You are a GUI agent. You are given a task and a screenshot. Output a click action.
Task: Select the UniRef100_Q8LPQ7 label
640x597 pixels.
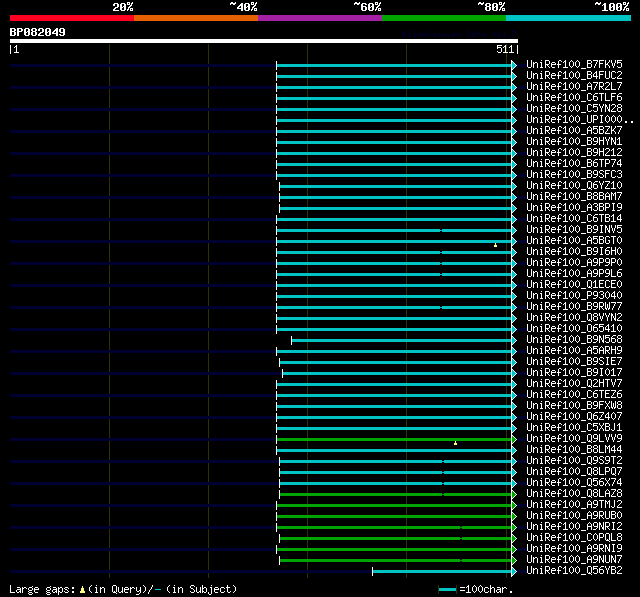574,472
